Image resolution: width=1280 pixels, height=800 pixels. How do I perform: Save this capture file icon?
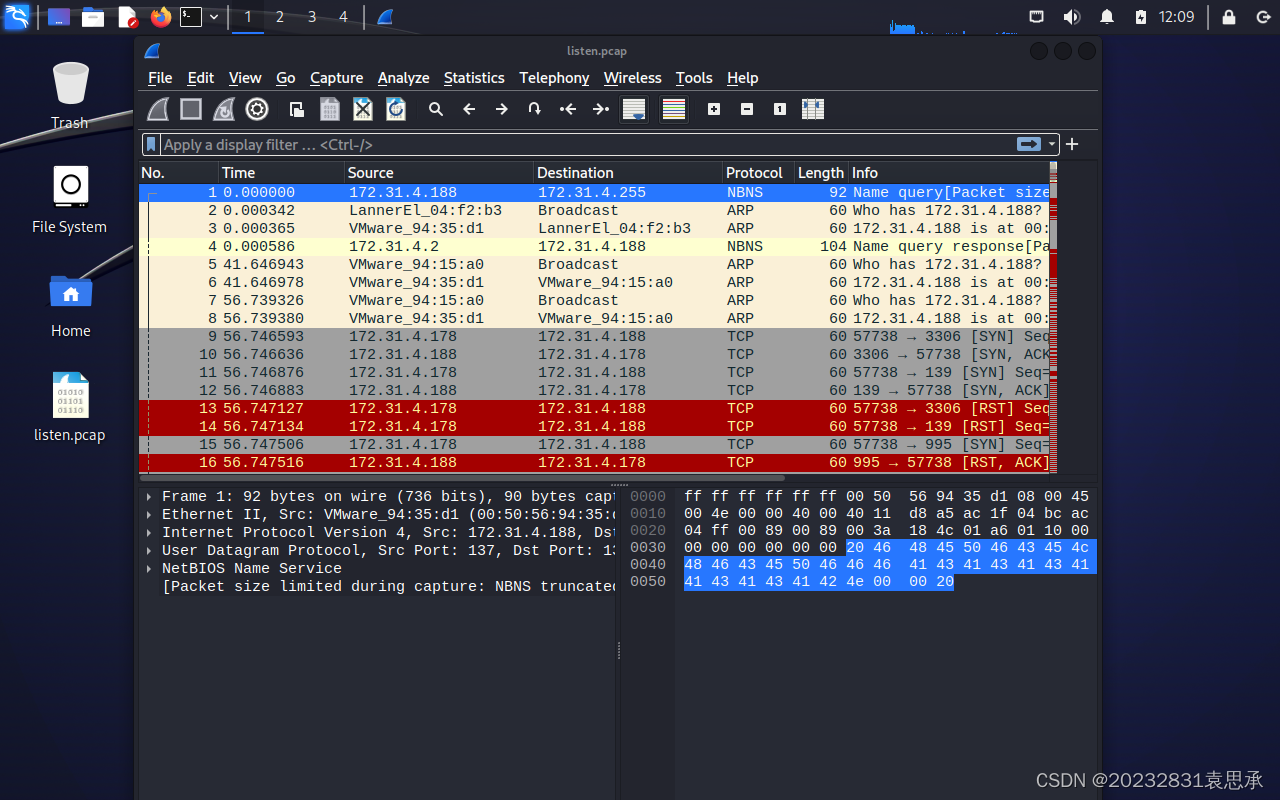pyautogui.click(x=329, y=109)
